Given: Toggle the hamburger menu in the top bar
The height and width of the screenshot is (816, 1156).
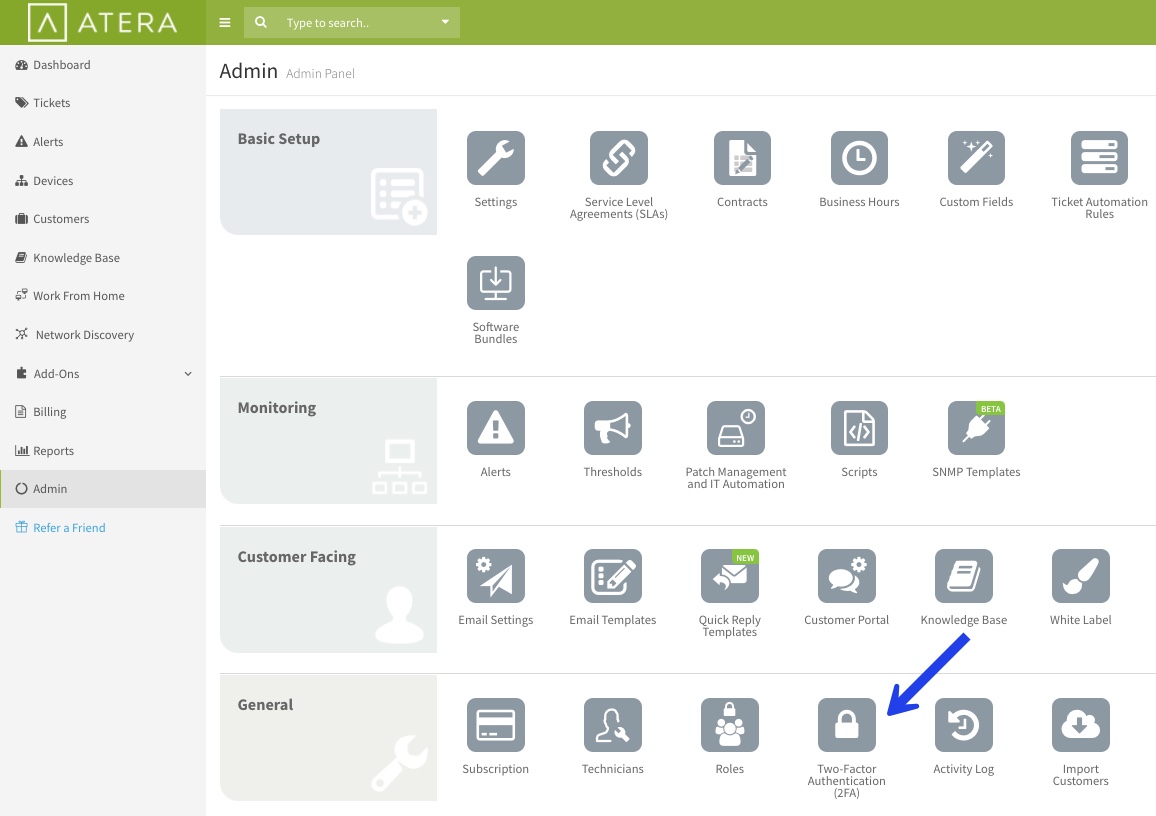Looking at the screenshot, I should point(225,23).
